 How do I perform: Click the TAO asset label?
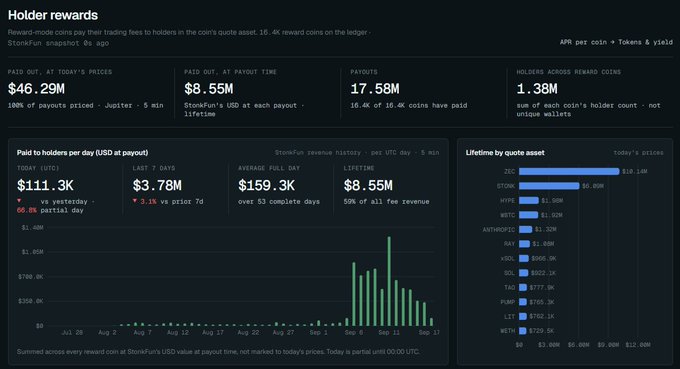click(x=510, y=287)
